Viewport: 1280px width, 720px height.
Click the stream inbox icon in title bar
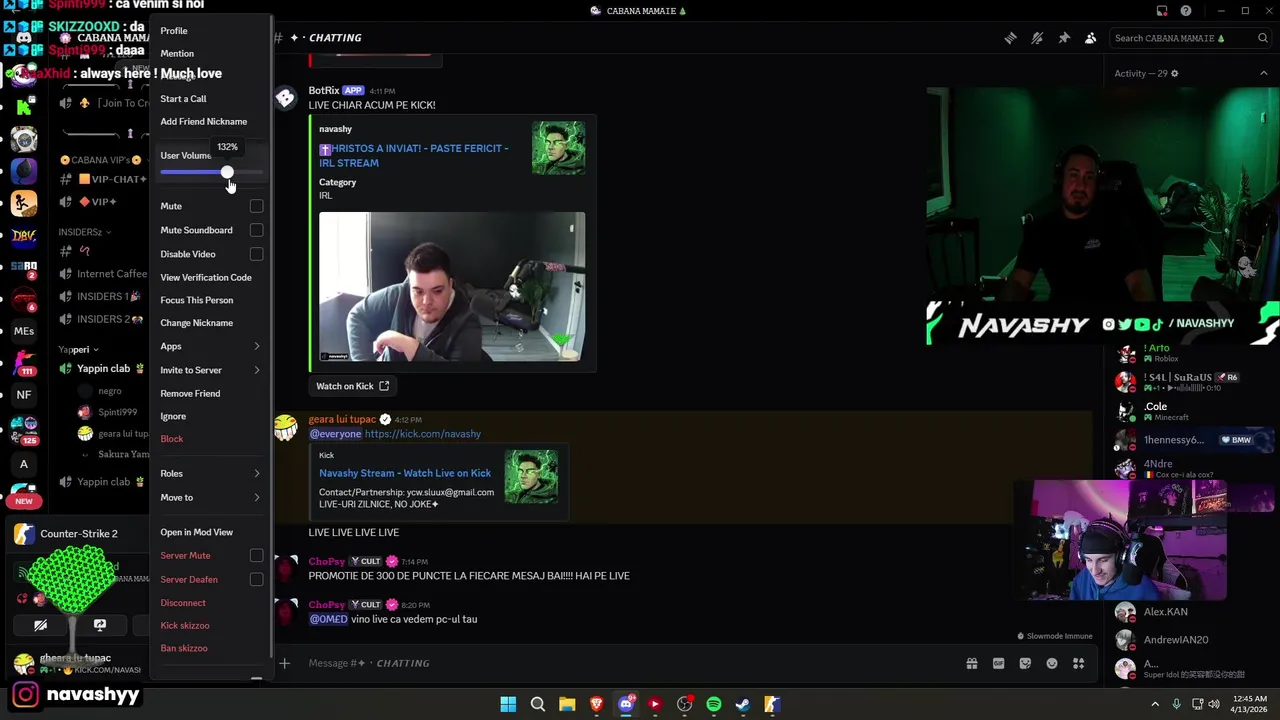(x=1162, y=11)
